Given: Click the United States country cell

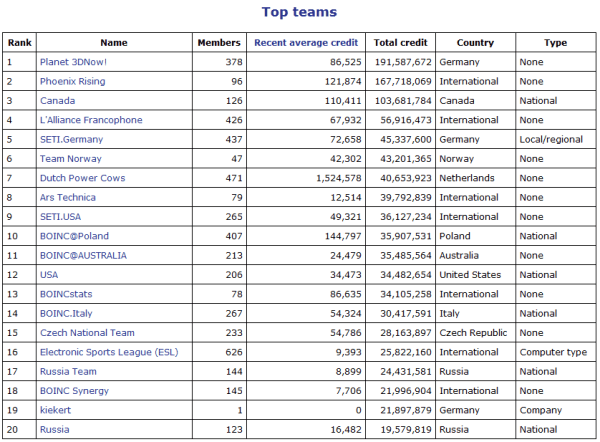Looking at the screenshot, I should 470,274.
